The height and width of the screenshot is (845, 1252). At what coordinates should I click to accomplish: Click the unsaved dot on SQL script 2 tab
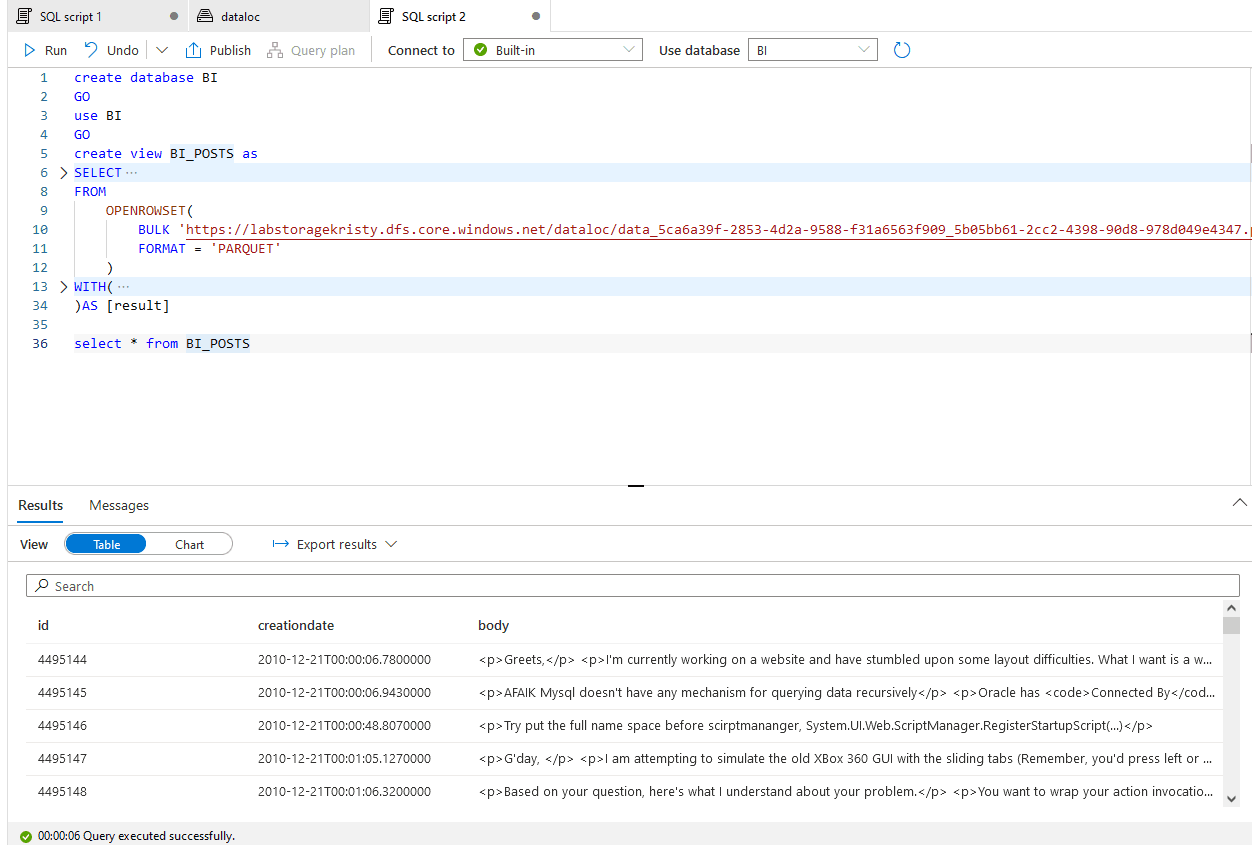tap(536, 17)
